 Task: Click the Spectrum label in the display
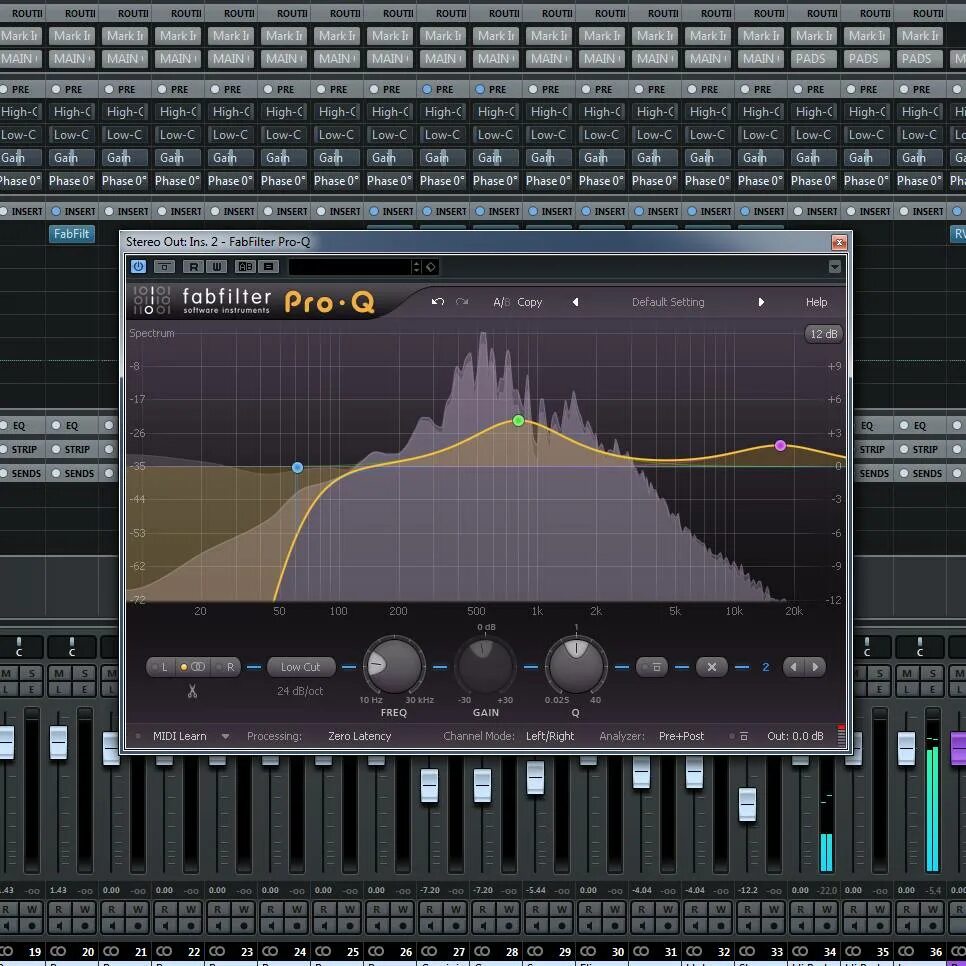(152, 333)
